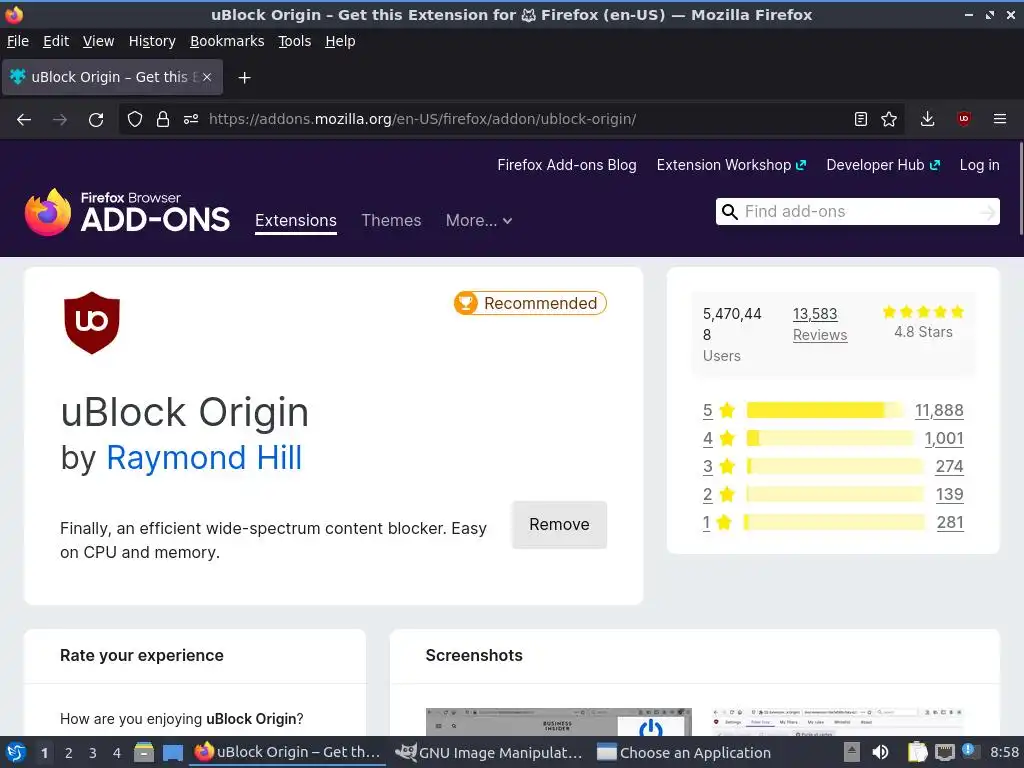This screenshot has width=1024, height=768.
Task: Click the eject media tray icon
Action: 851,752
